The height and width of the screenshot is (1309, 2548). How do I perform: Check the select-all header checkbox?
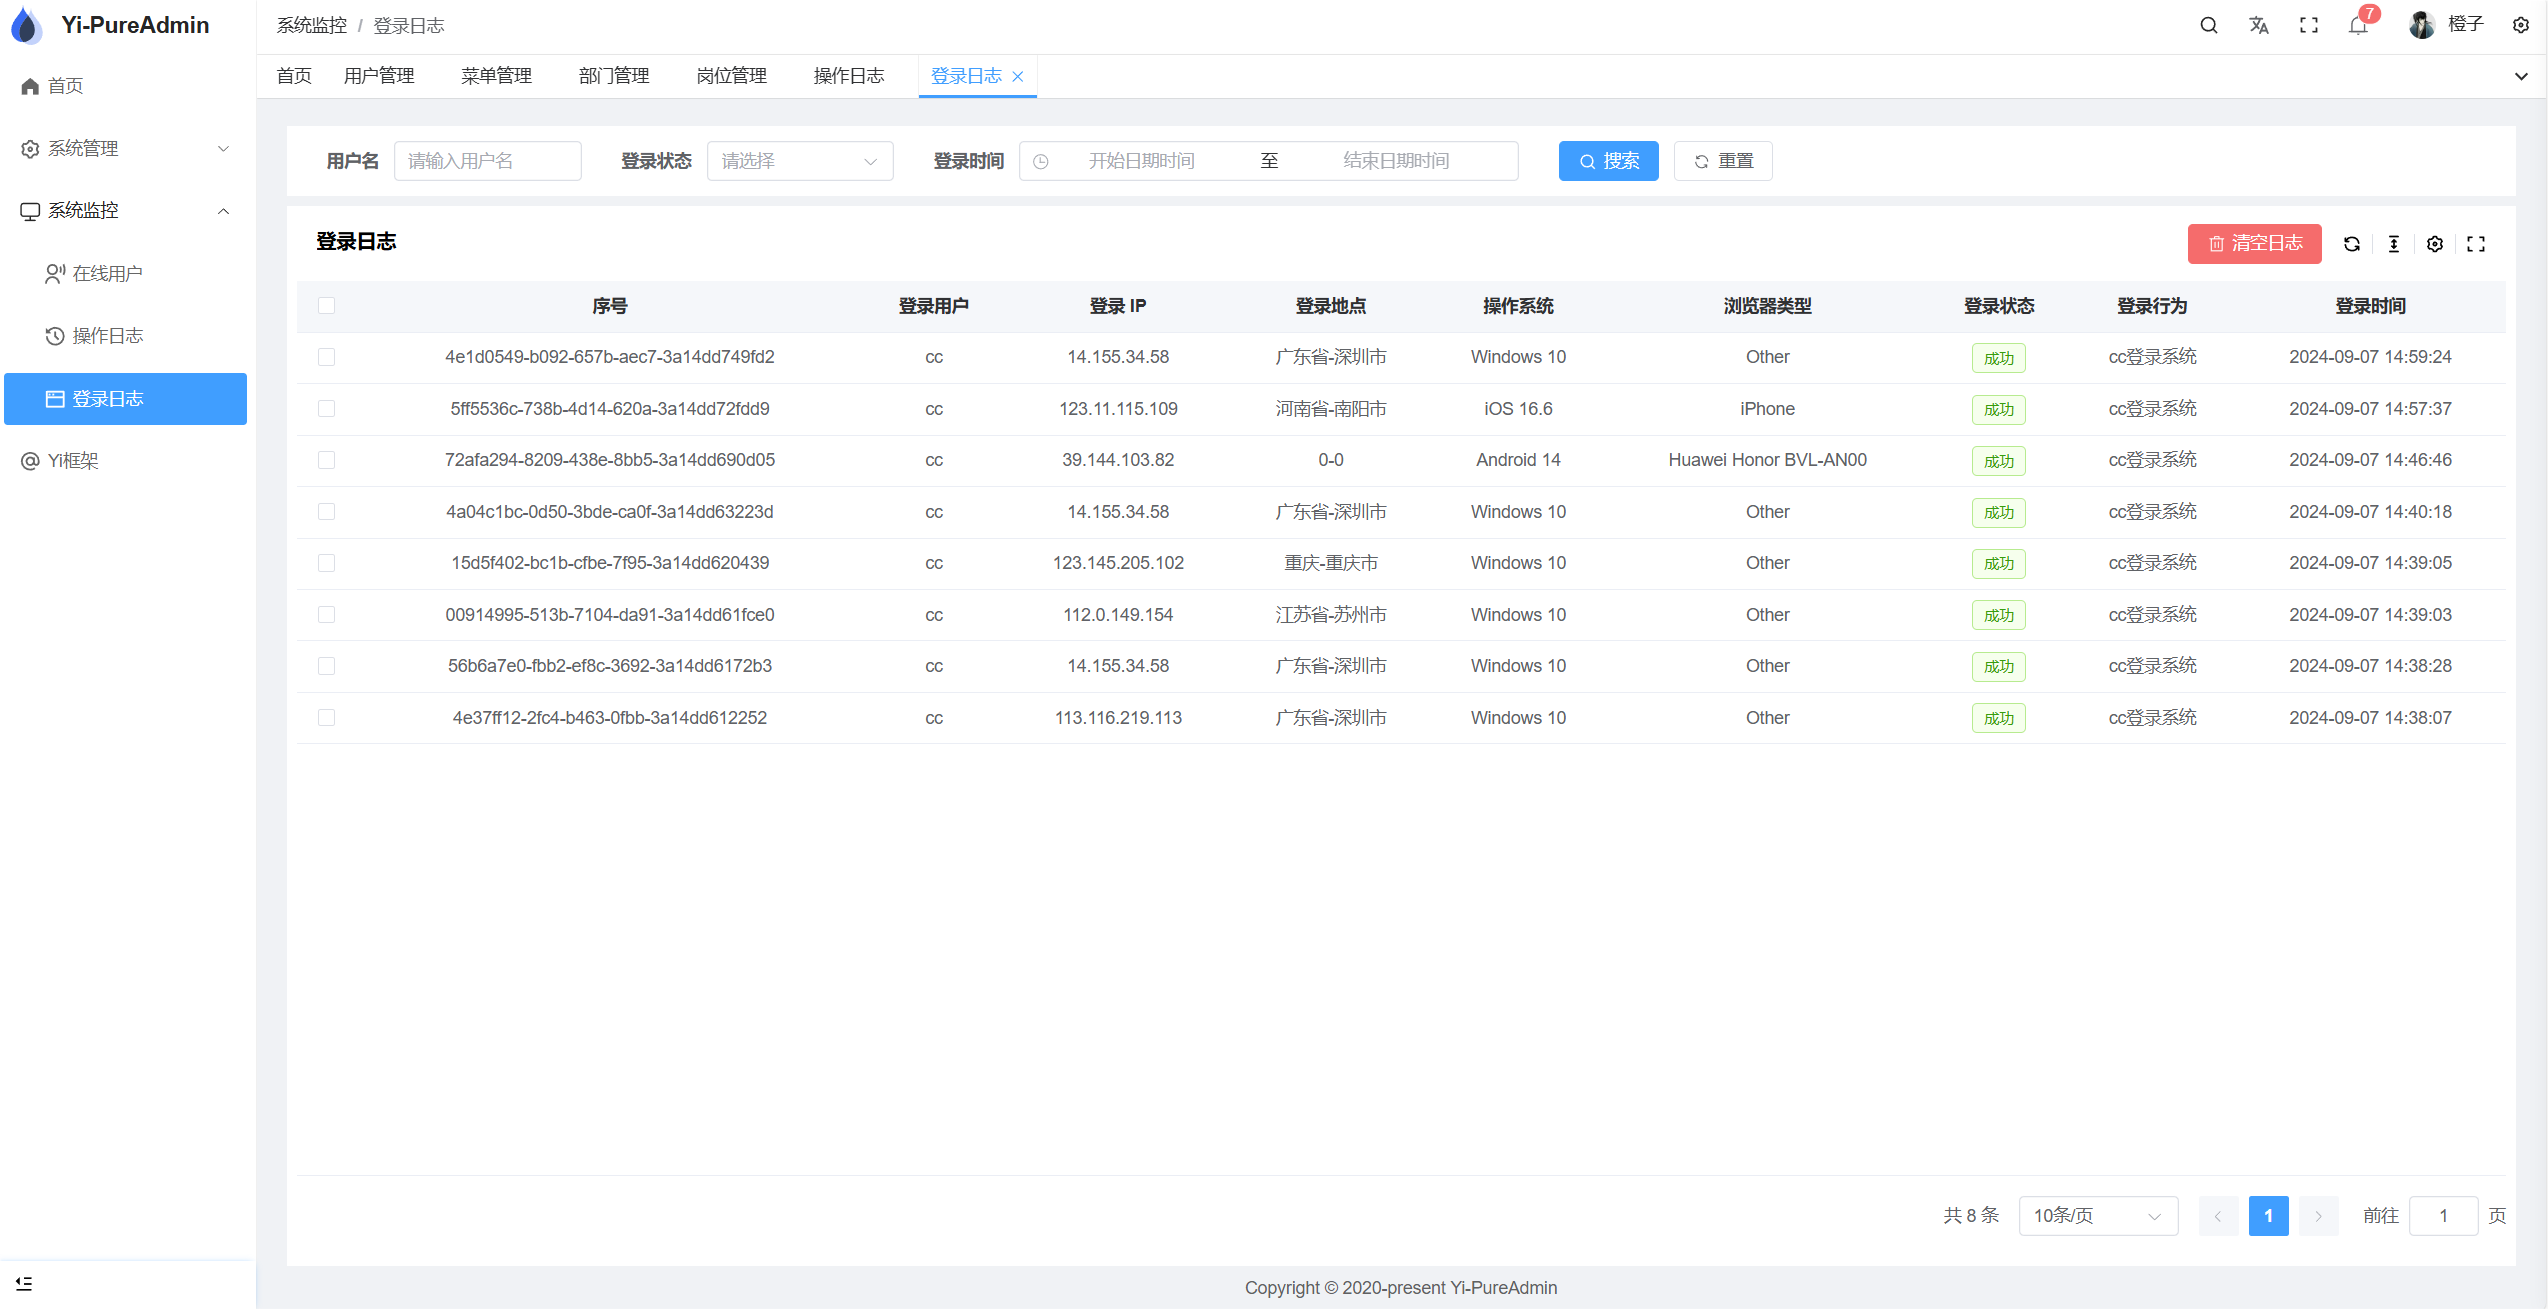[326, 306]
